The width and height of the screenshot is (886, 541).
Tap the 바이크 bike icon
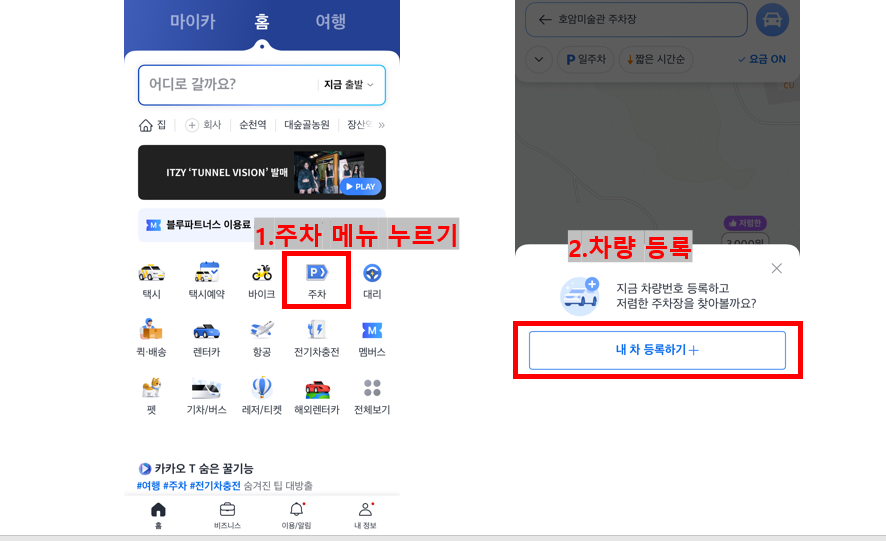tap(262, 279)
